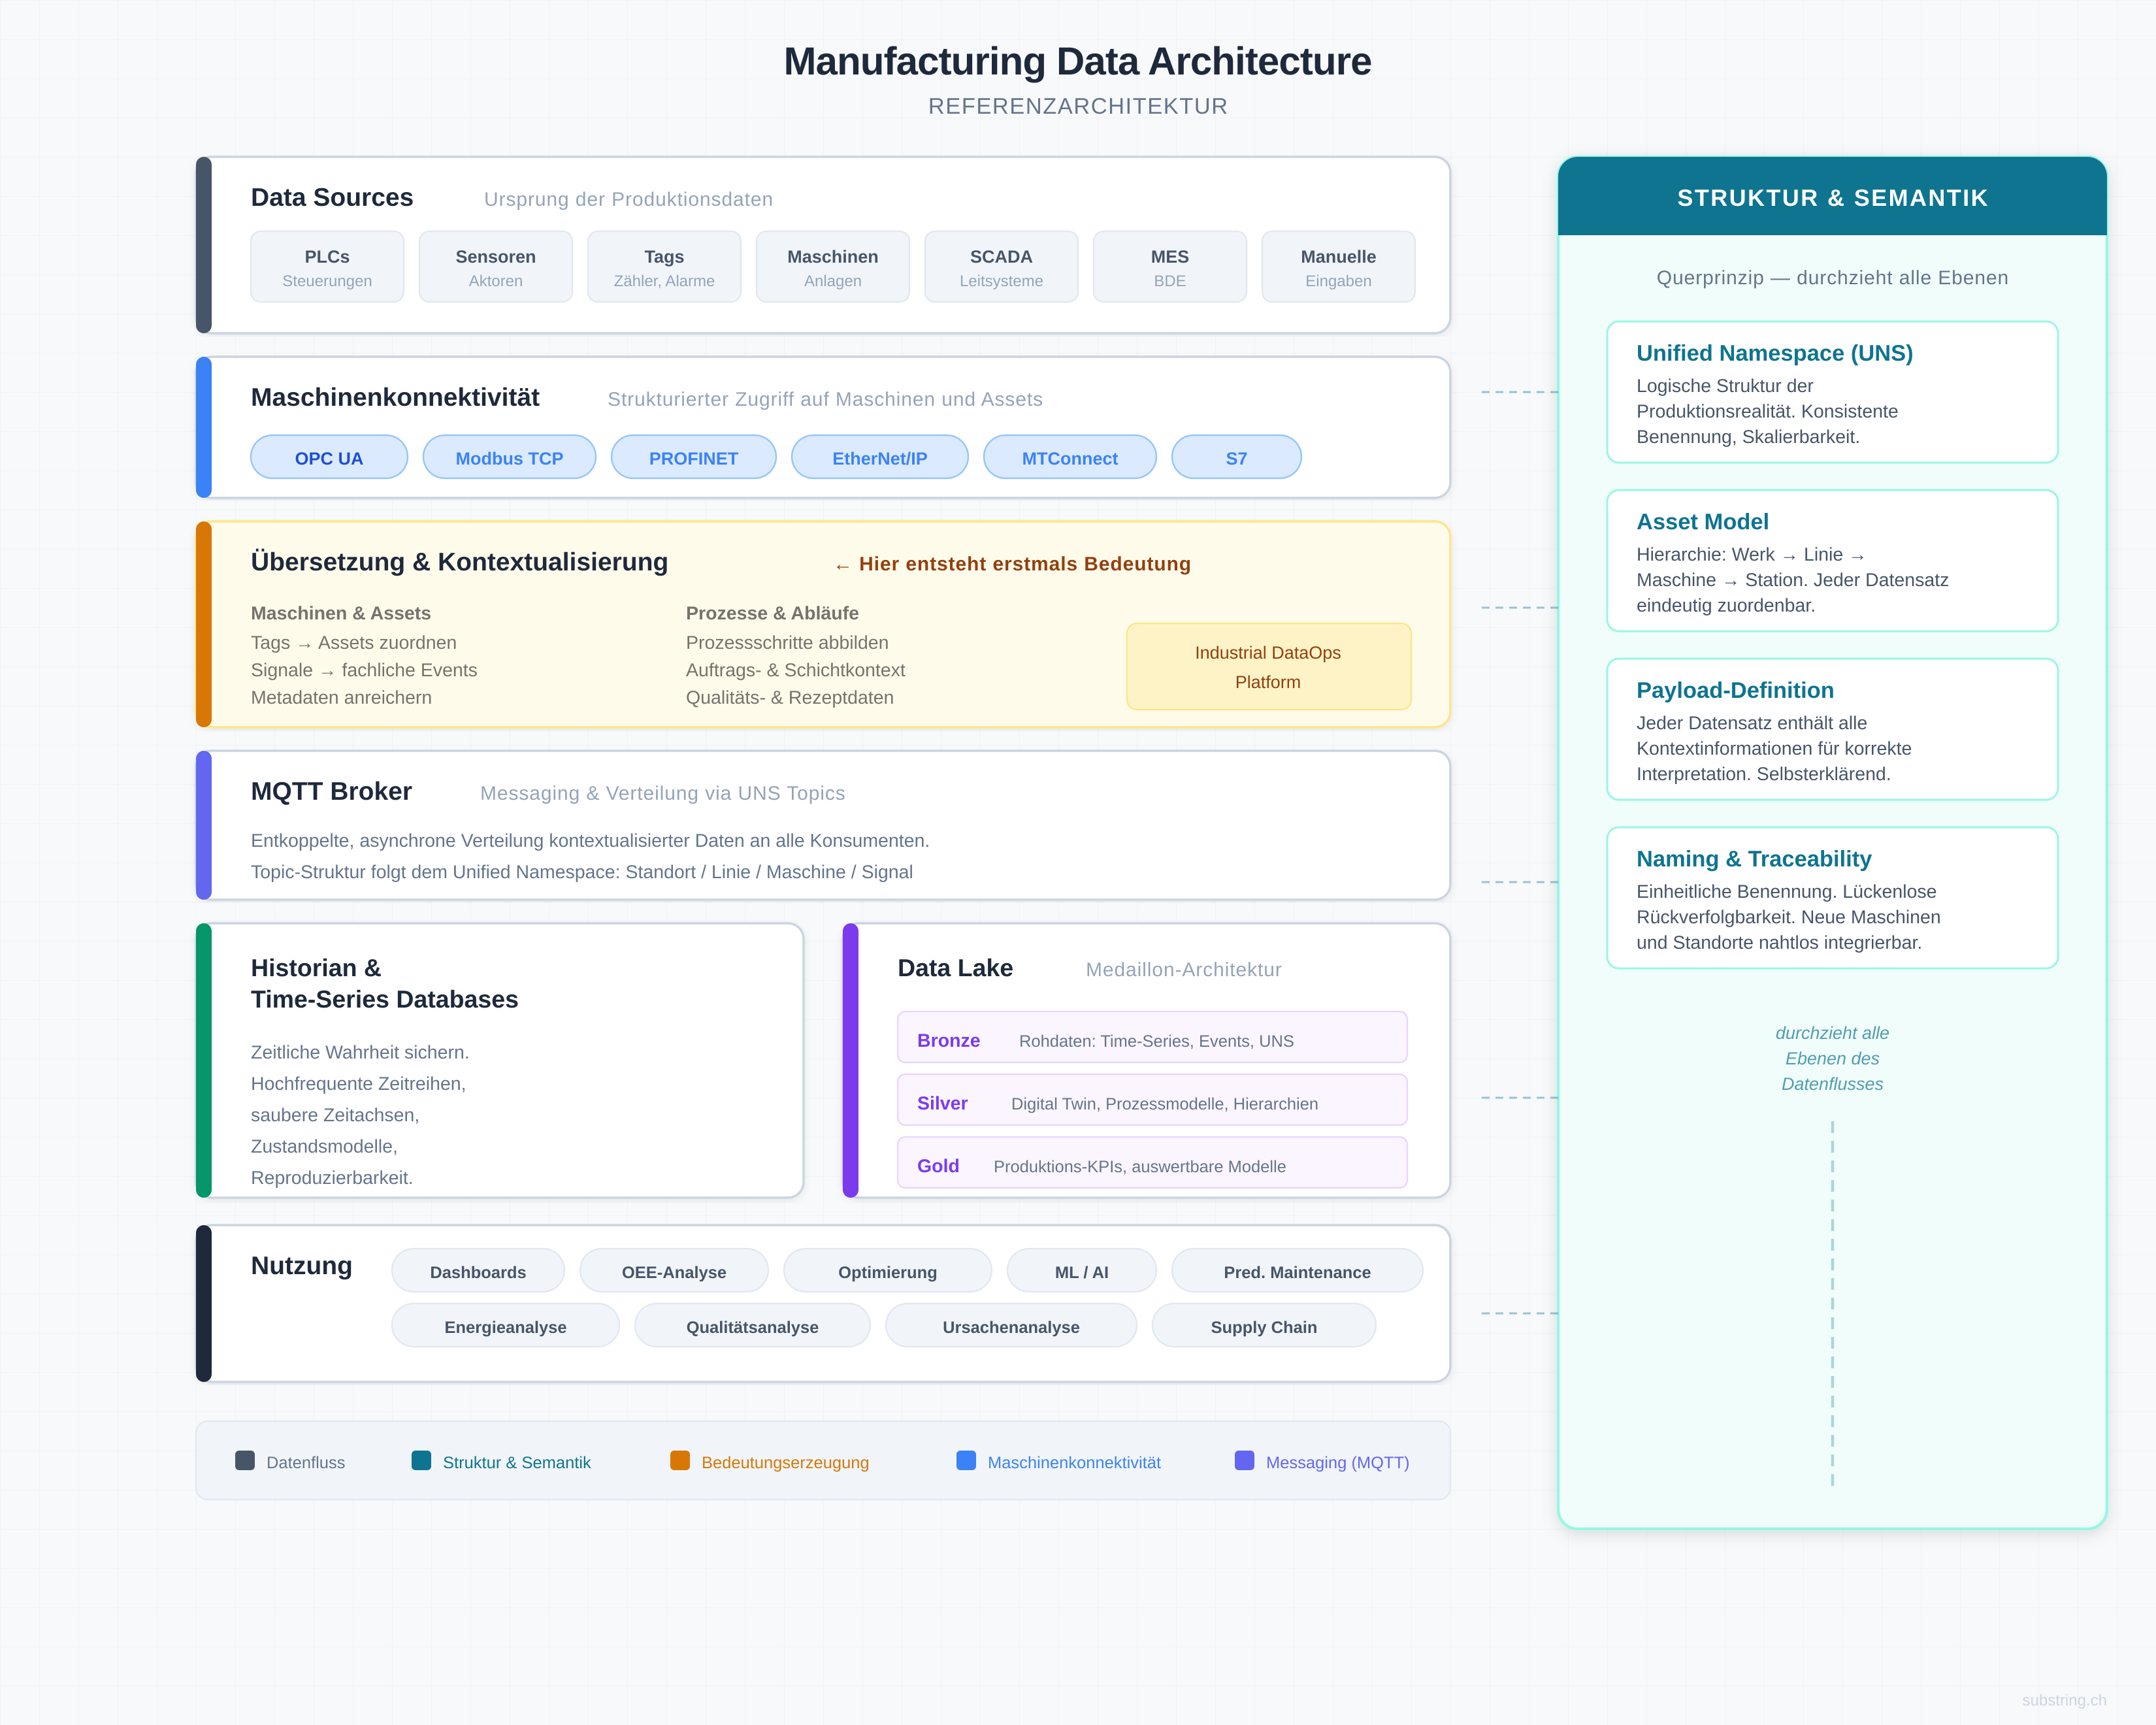Click the Supply Chain chip
This screenshot has height=1725, width=2156.
click(x=1263, y=1327)
